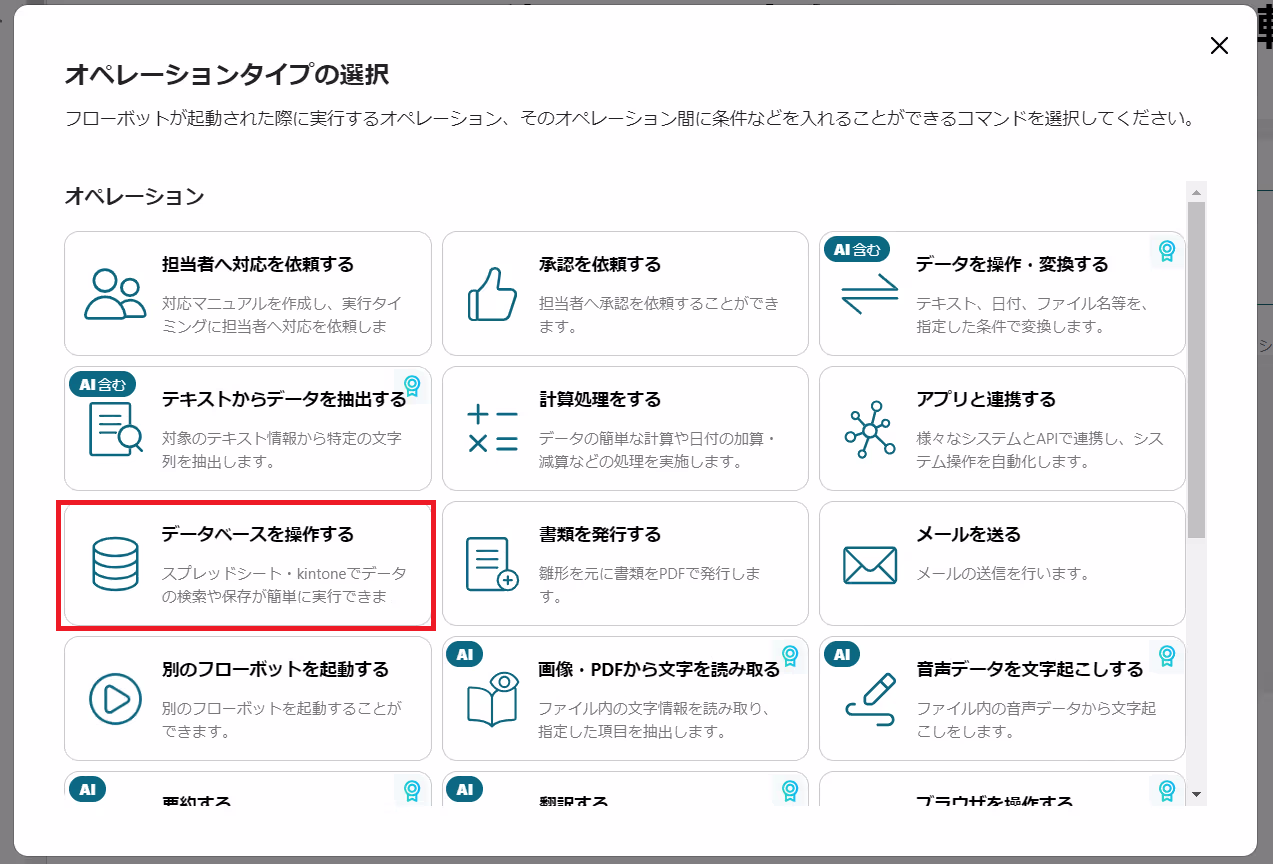This screenshot has width=1273, height=864.
Task: Choose the テキストからデータを抽出する operation title
Action: click(284, 400)
